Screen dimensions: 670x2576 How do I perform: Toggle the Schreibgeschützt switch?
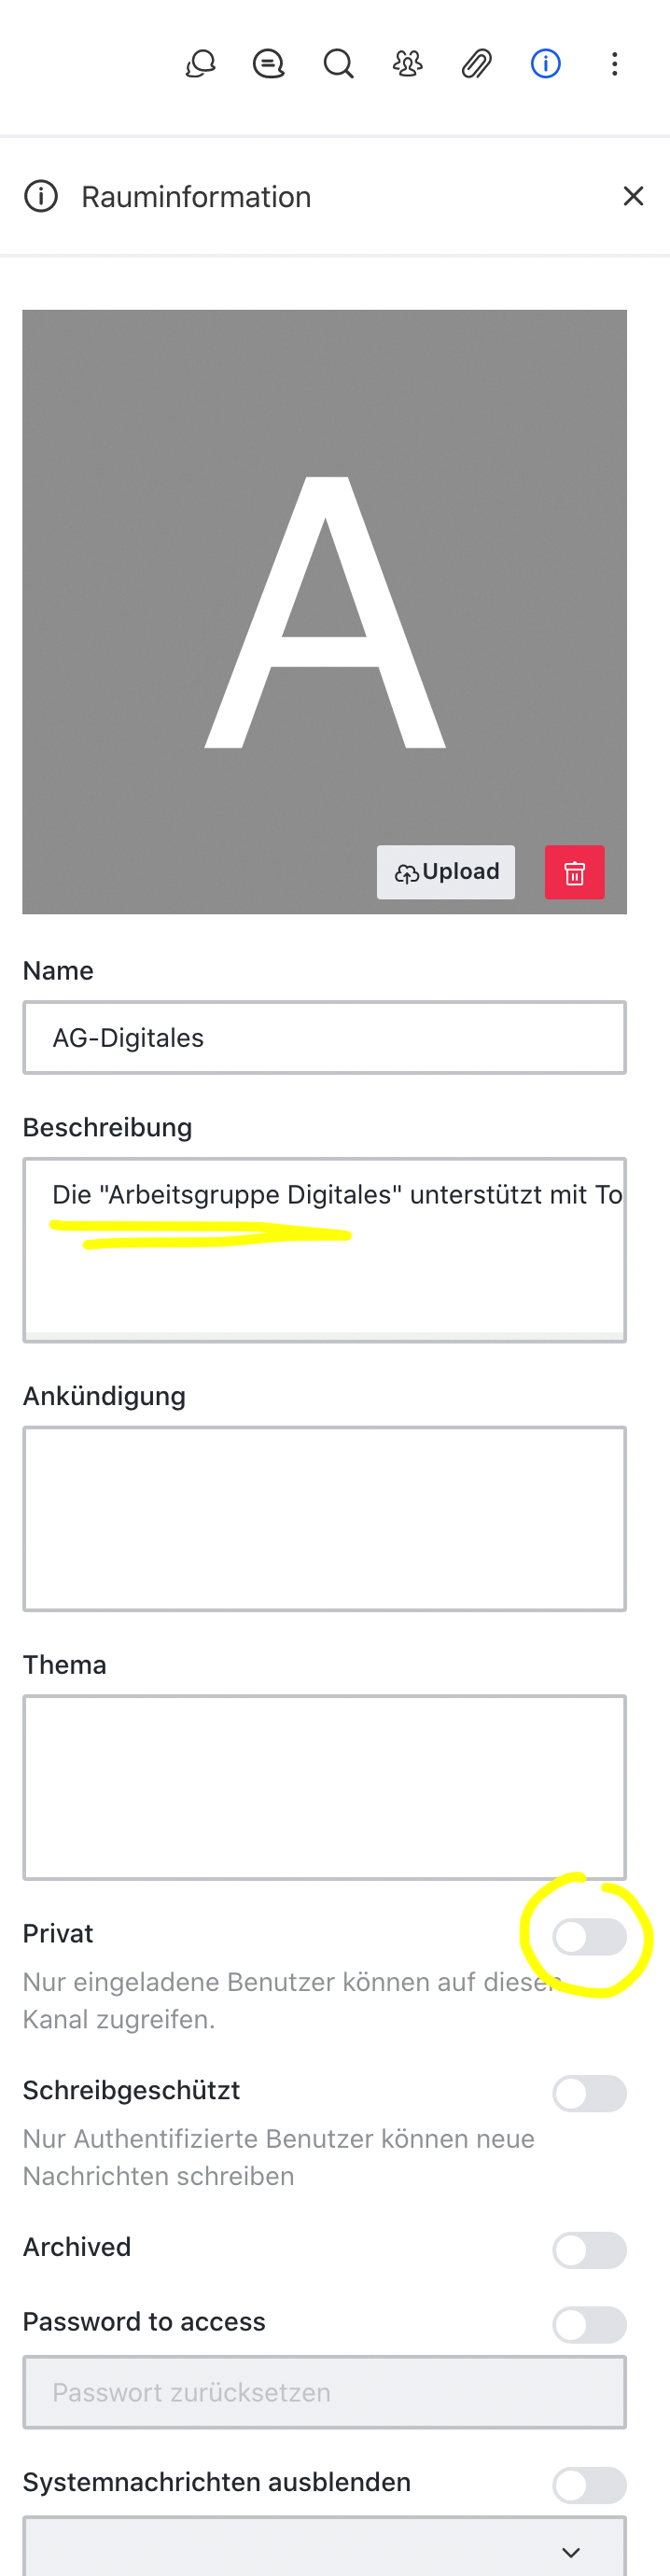(x=589, y=2094)
